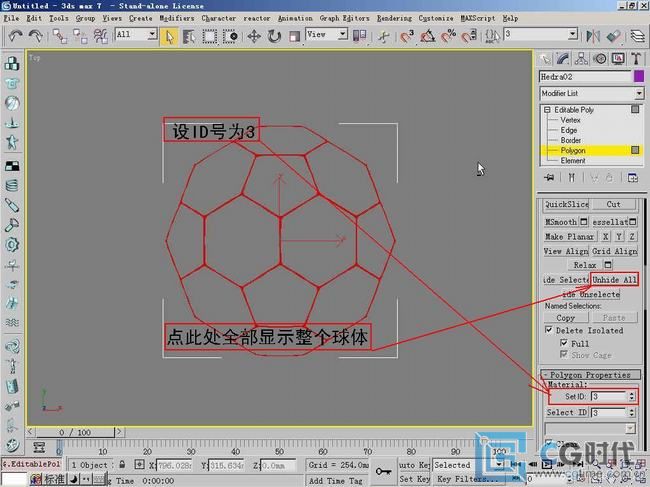Open the Modify command panel tab
This screenshot has height=487, width=650.
pos(563,59)
